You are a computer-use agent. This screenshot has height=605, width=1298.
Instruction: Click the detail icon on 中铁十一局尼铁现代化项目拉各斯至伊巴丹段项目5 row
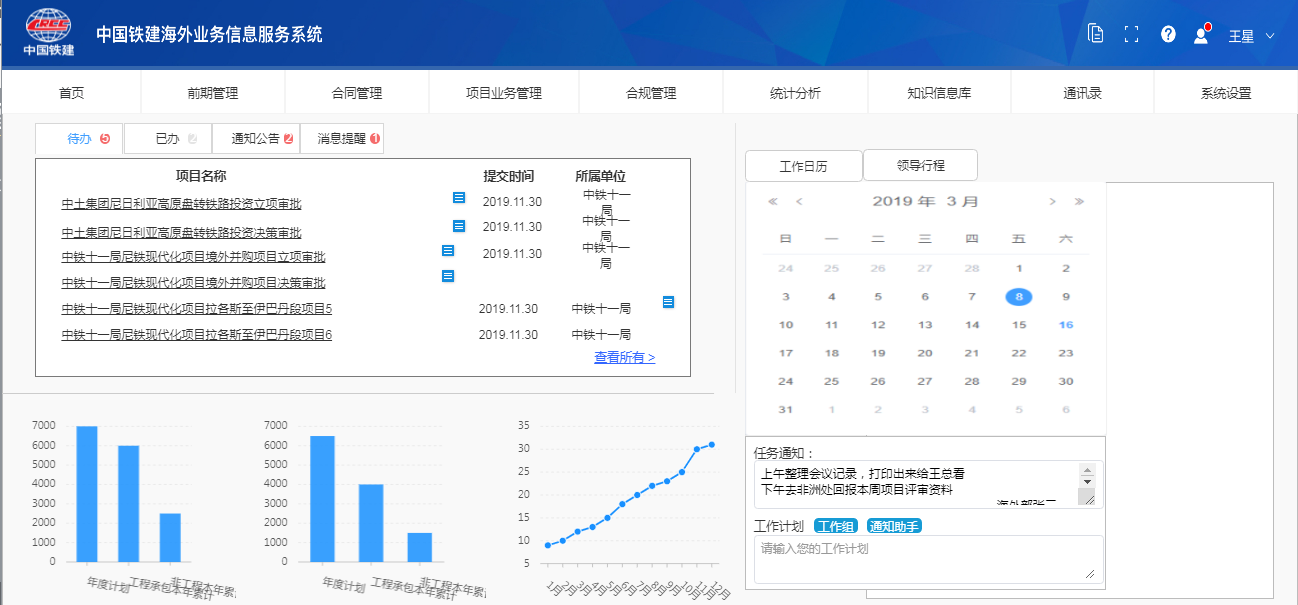(668, 301)
